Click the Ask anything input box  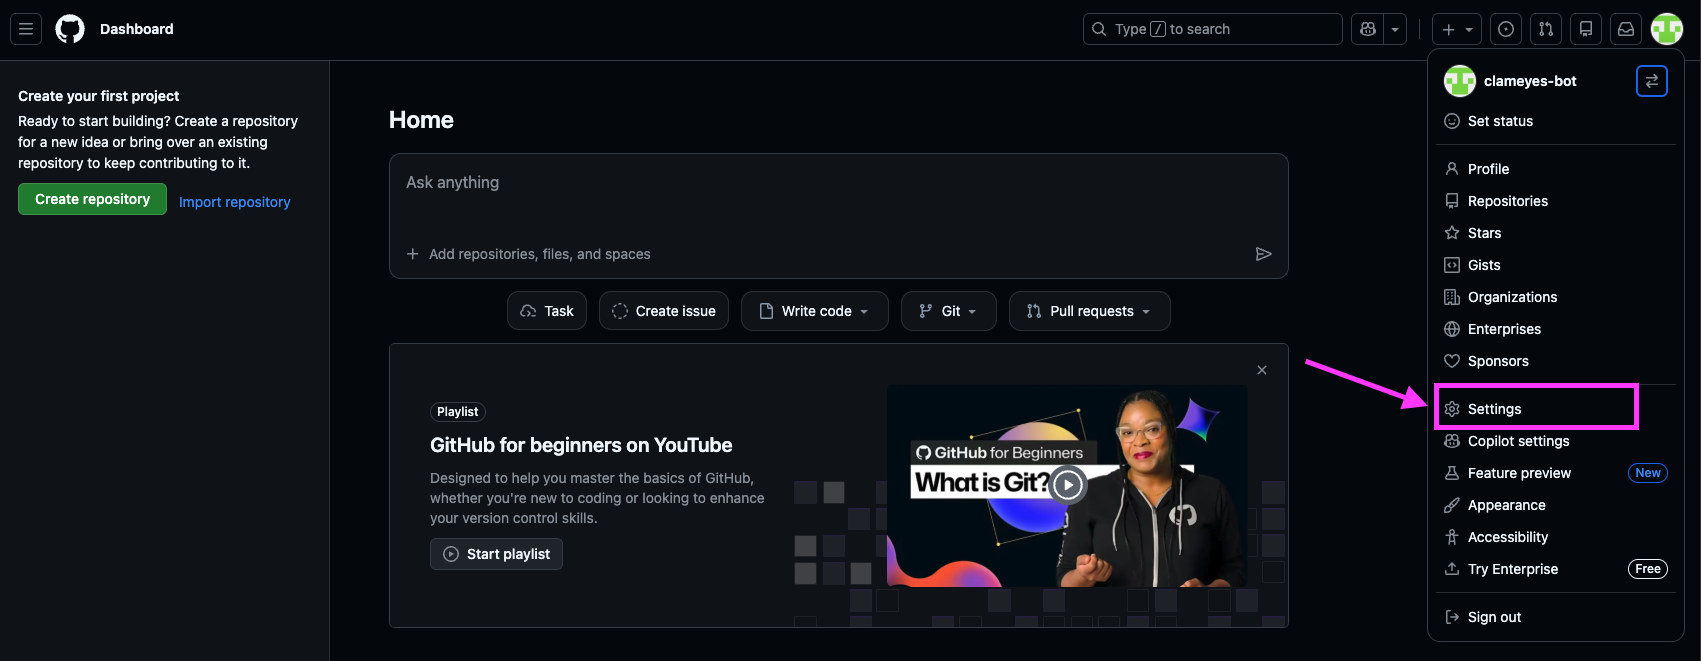(838, 183)
